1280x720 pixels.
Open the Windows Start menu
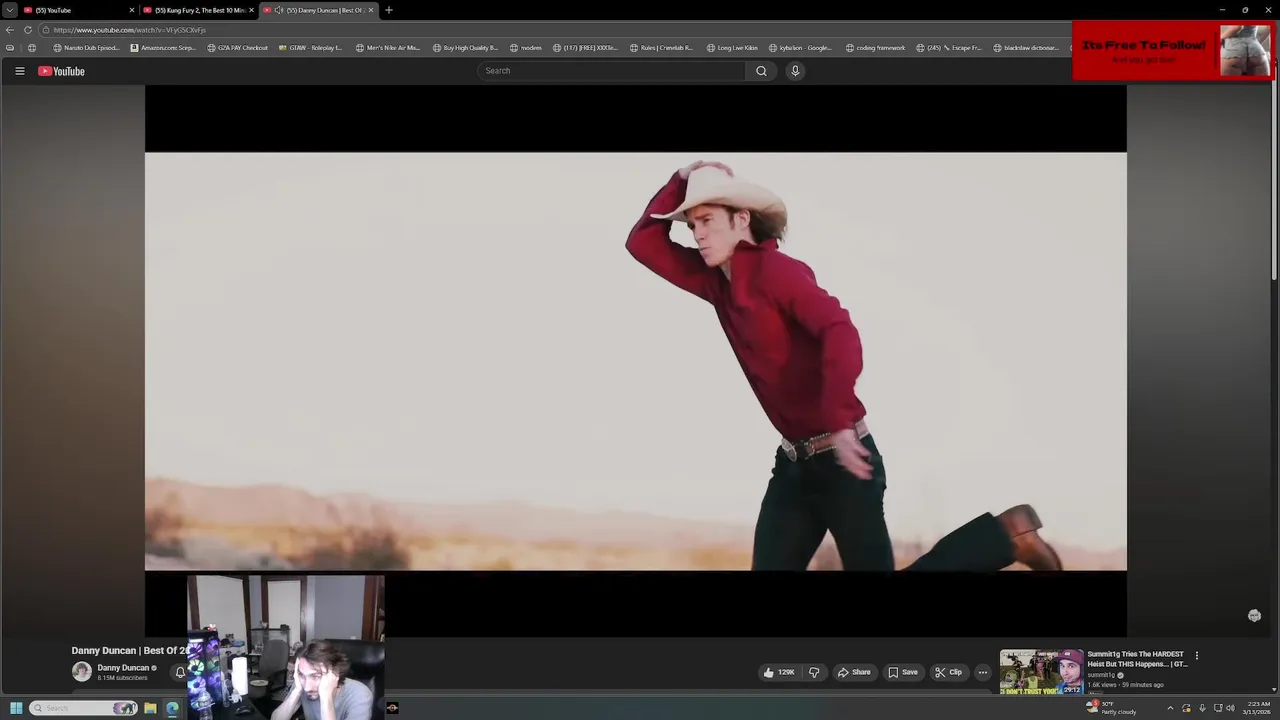tap(16, 708)
